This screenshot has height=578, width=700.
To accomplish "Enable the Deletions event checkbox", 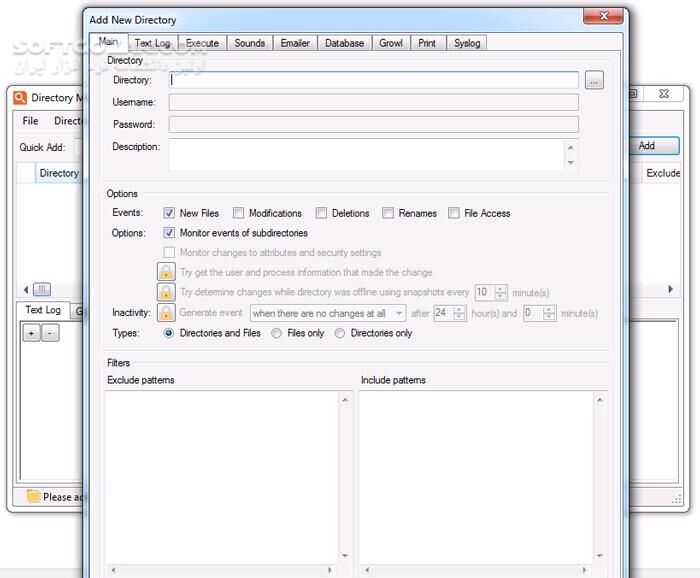I will pyautogui.click(x=321, y=213).
